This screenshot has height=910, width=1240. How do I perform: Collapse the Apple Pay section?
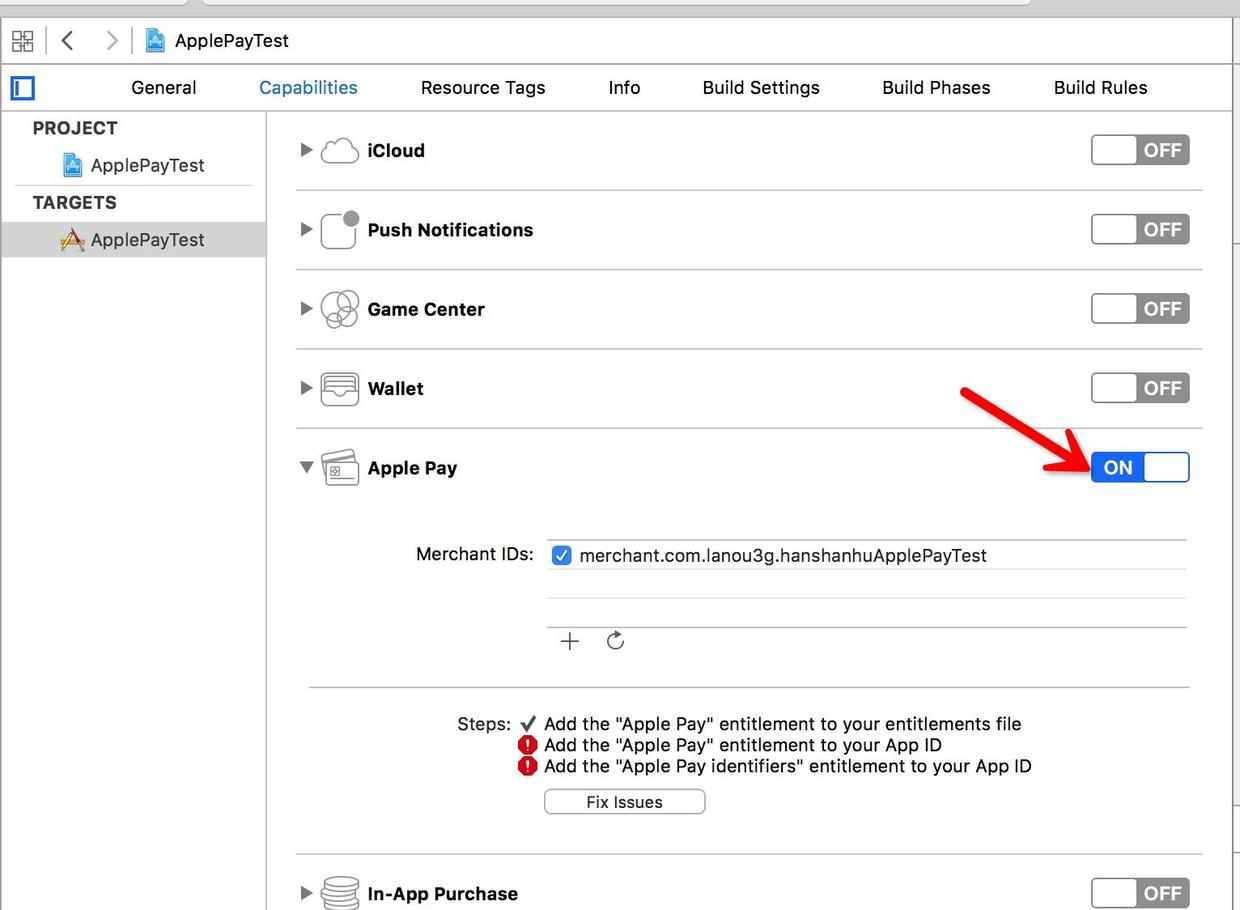(307, 467)
